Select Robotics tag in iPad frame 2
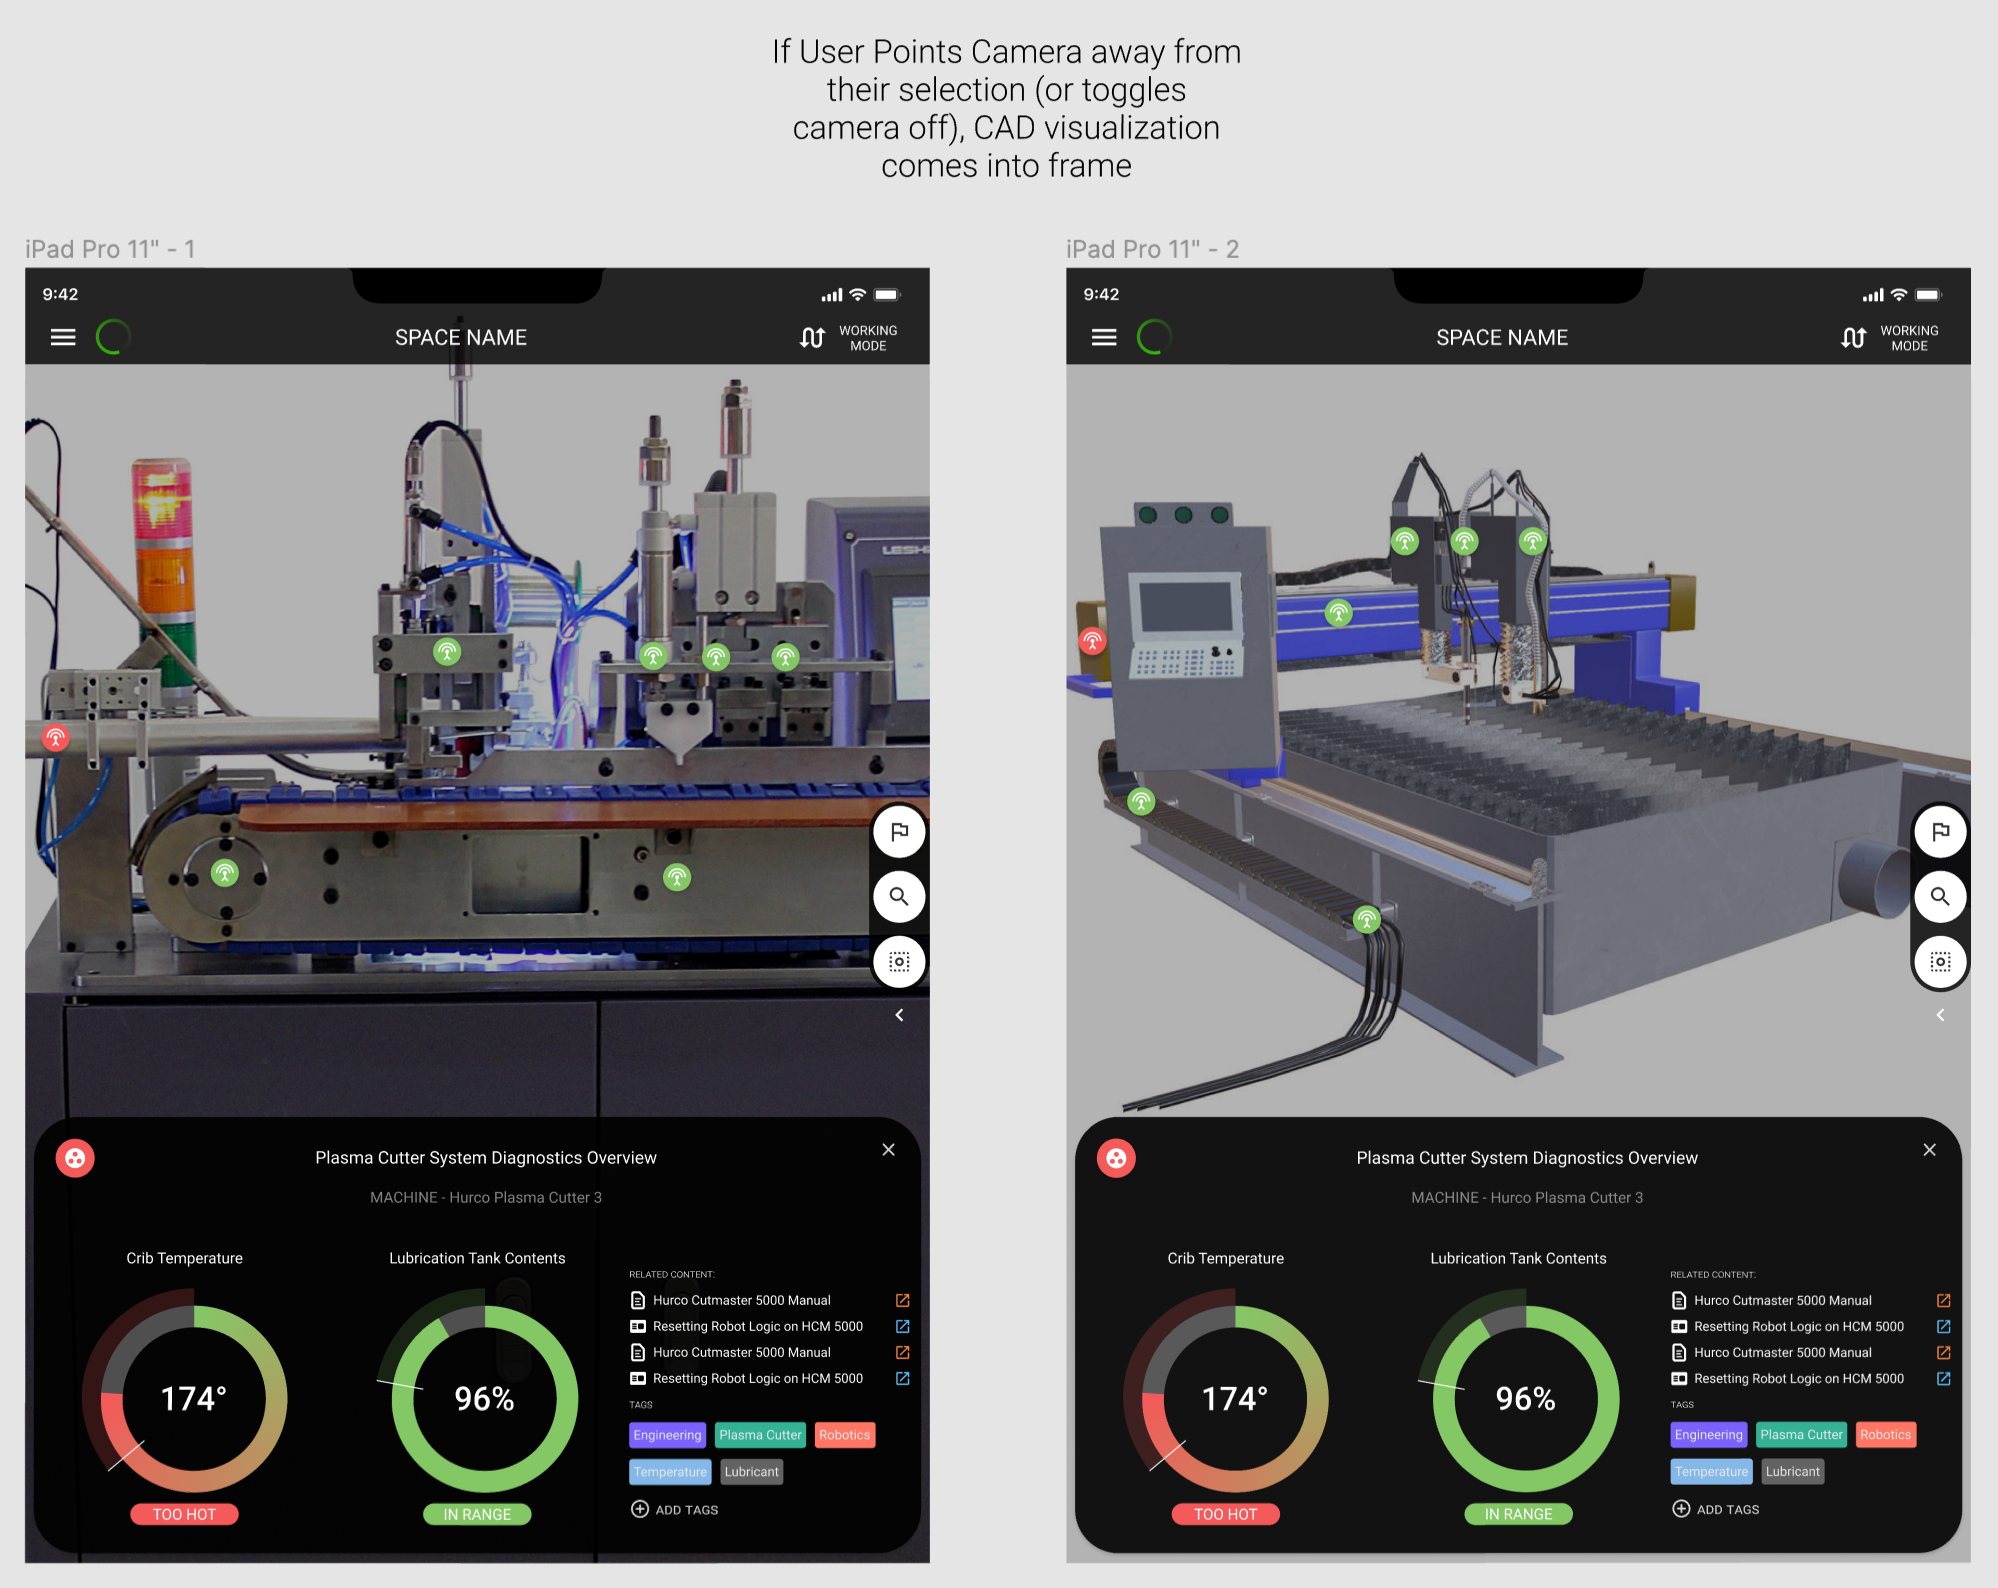This screenshot has width=1998, height=1588. tap(1885, 1435)
